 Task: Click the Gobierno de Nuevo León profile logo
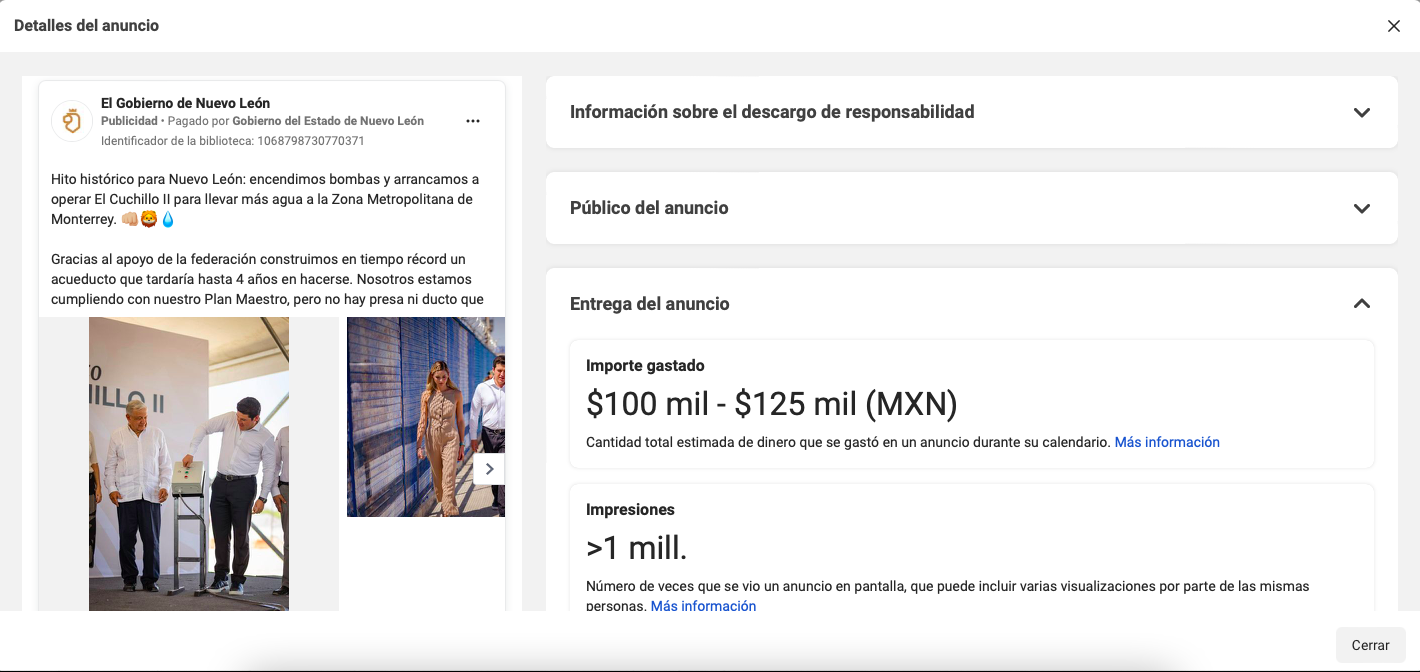click(71, 121)
